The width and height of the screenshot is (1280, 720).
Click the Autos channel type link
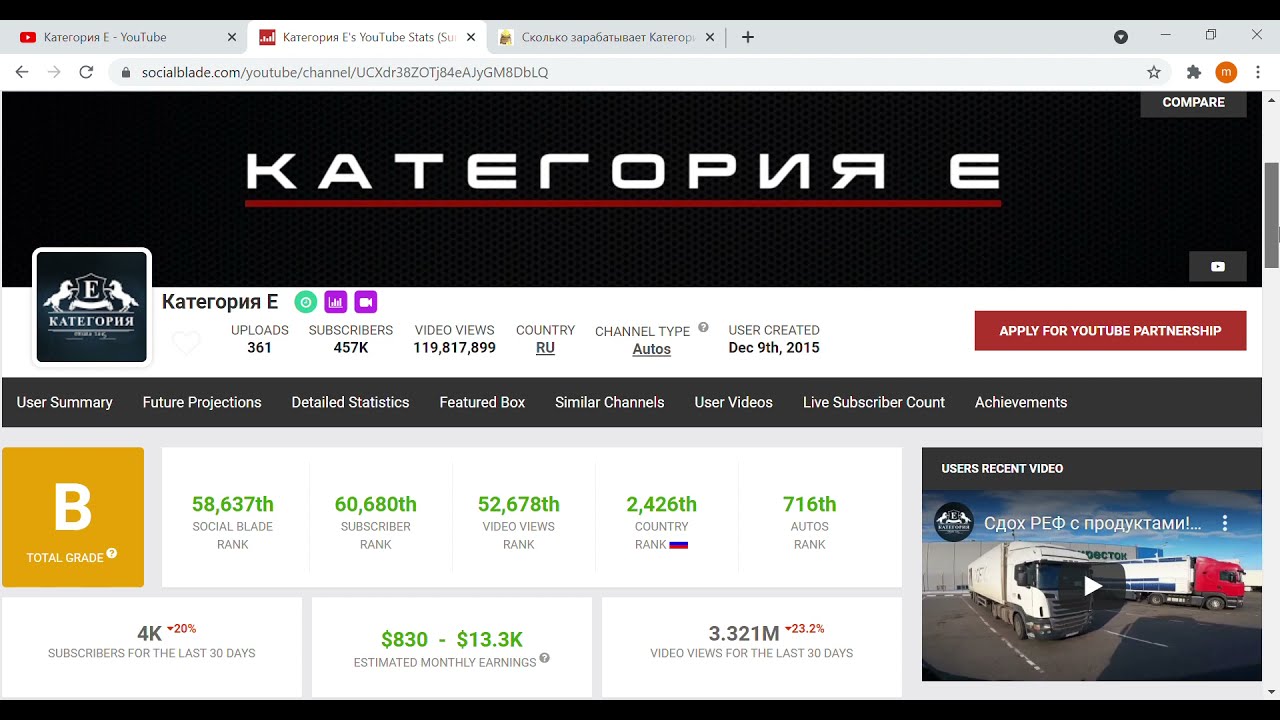[652, 349]
